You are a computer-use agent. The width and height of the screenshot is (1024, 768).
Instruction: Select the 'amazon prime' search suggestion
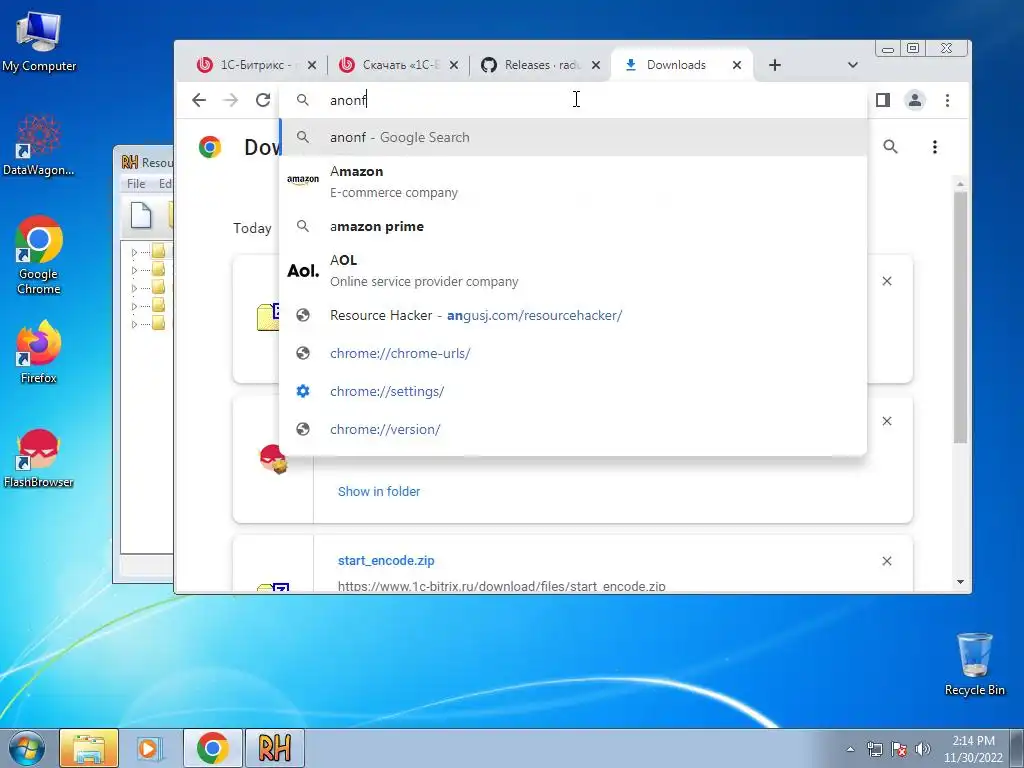click(573, 226)
